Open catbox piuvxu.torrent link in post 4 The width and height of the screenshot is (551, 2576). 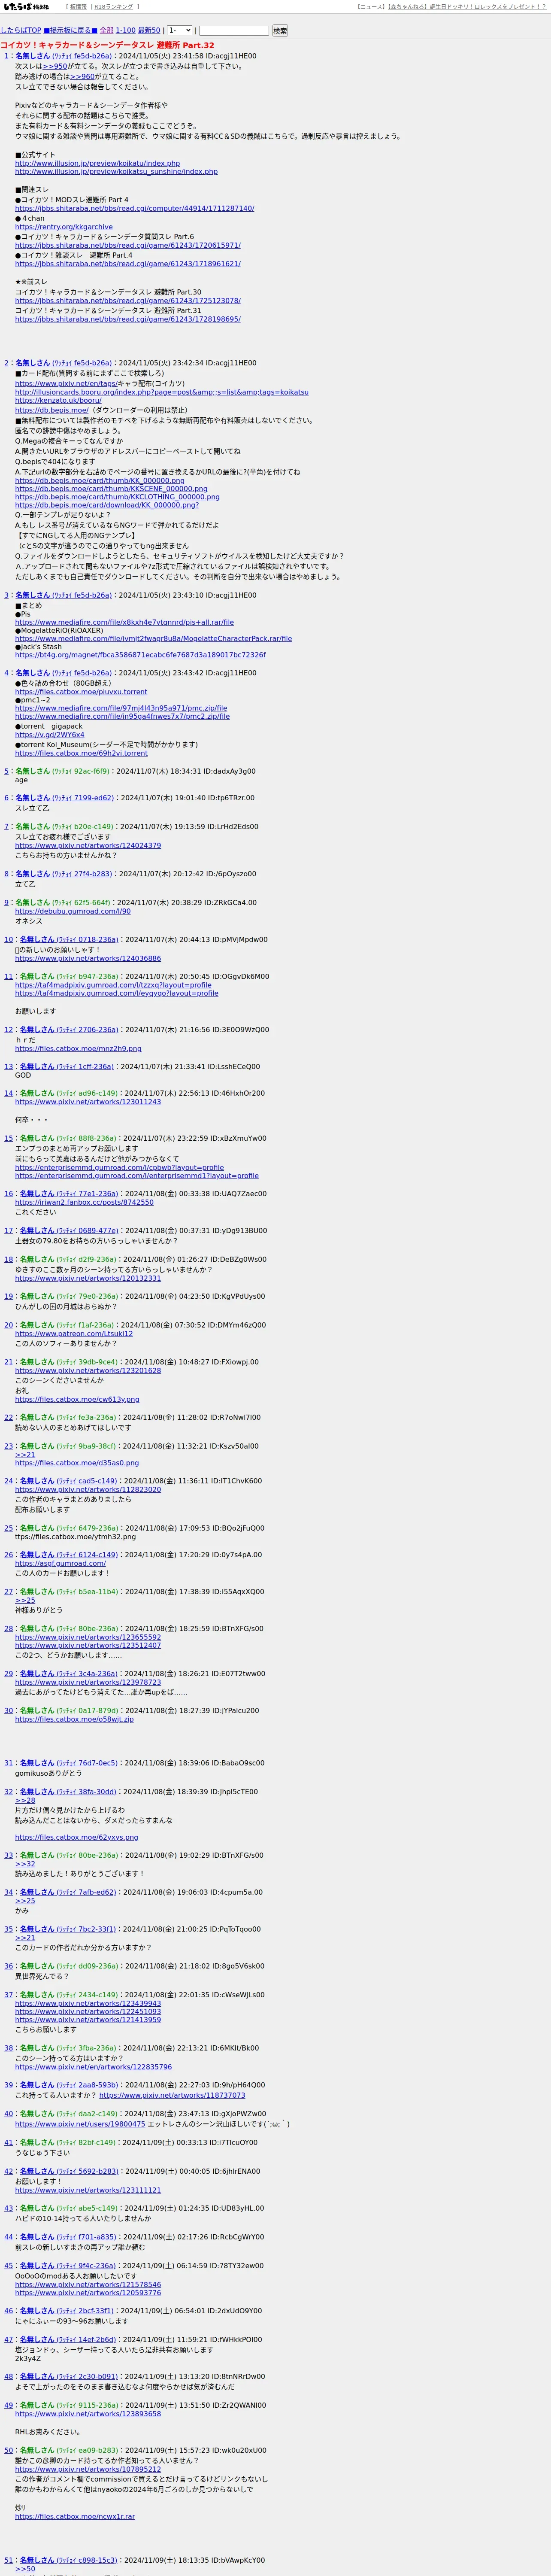tap(81, 692)
